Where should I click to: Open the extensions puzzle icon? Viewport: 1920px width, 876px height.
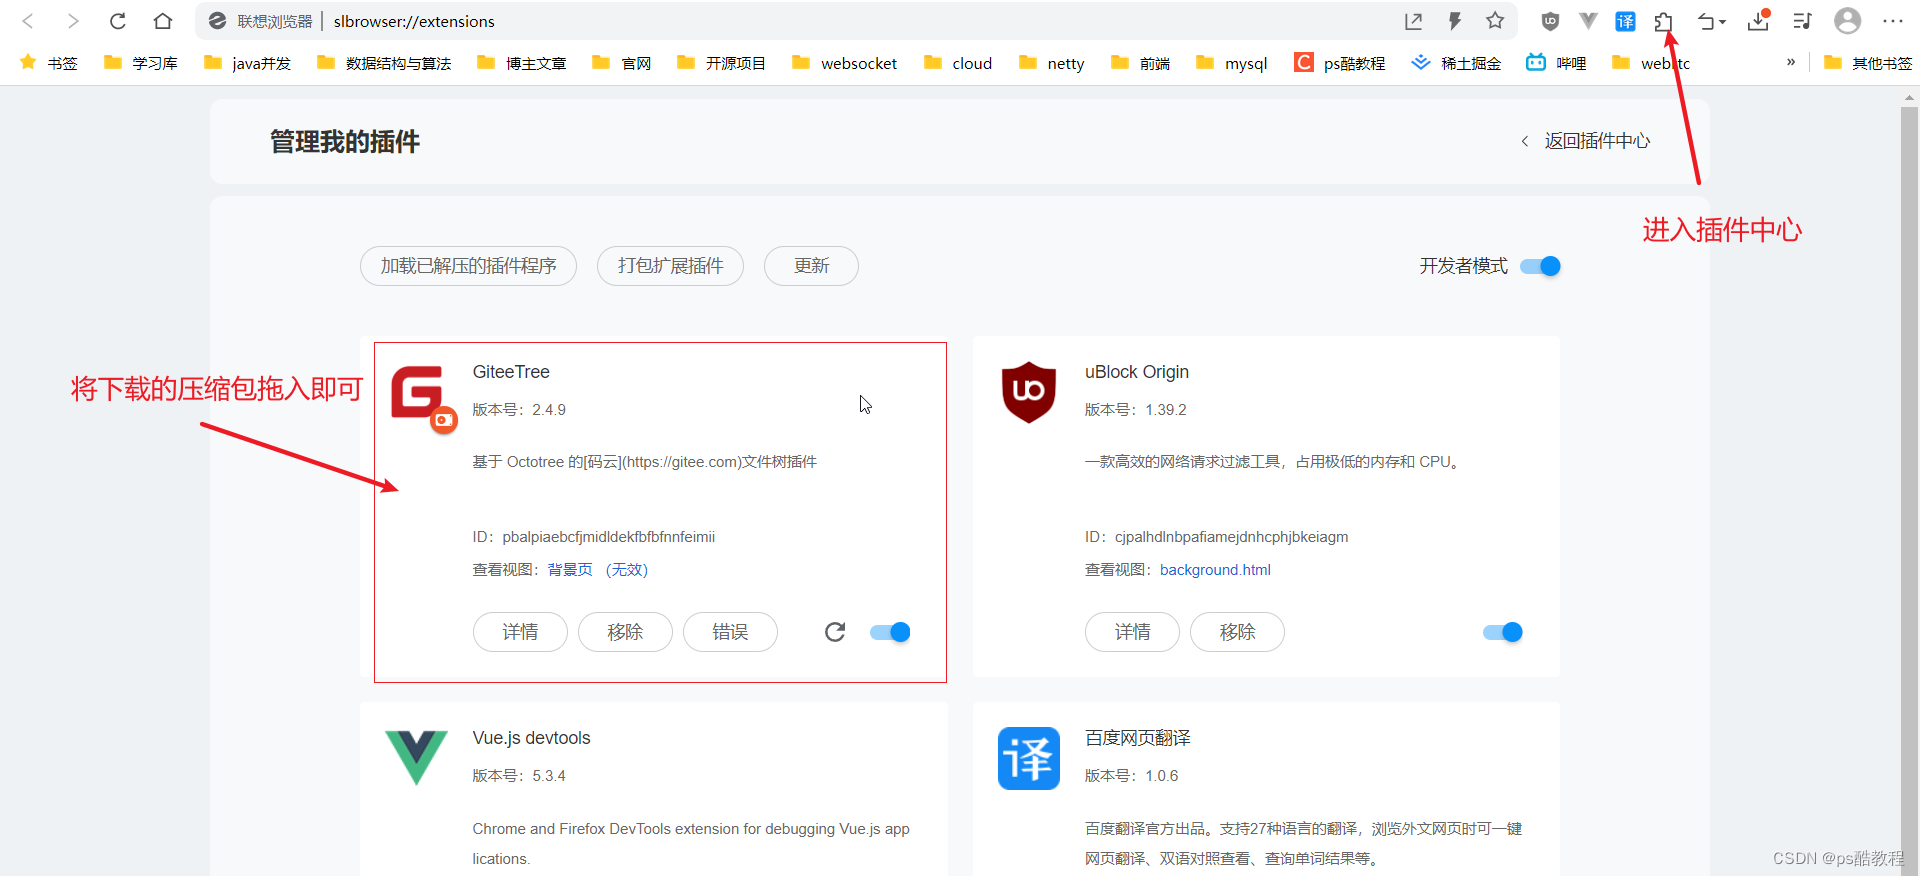[x=1663, y=21]
